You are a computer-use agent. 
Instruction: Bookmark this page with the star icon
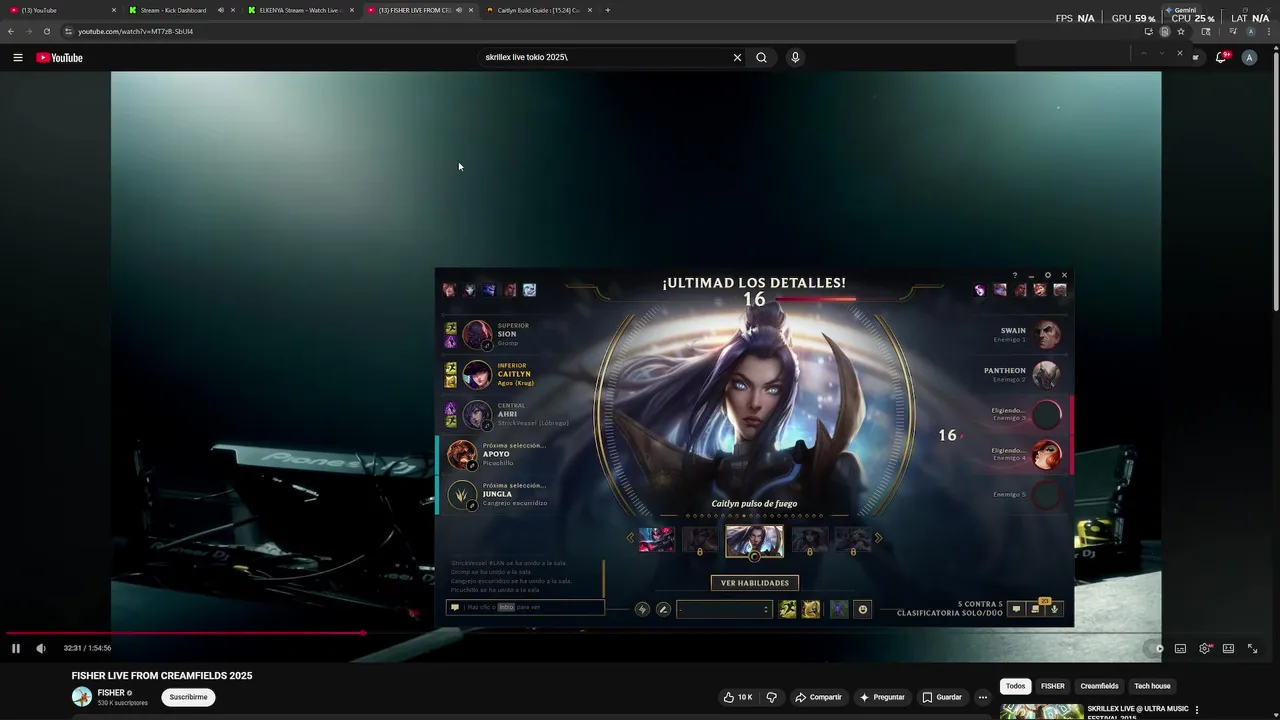(x=1181, y=31)
